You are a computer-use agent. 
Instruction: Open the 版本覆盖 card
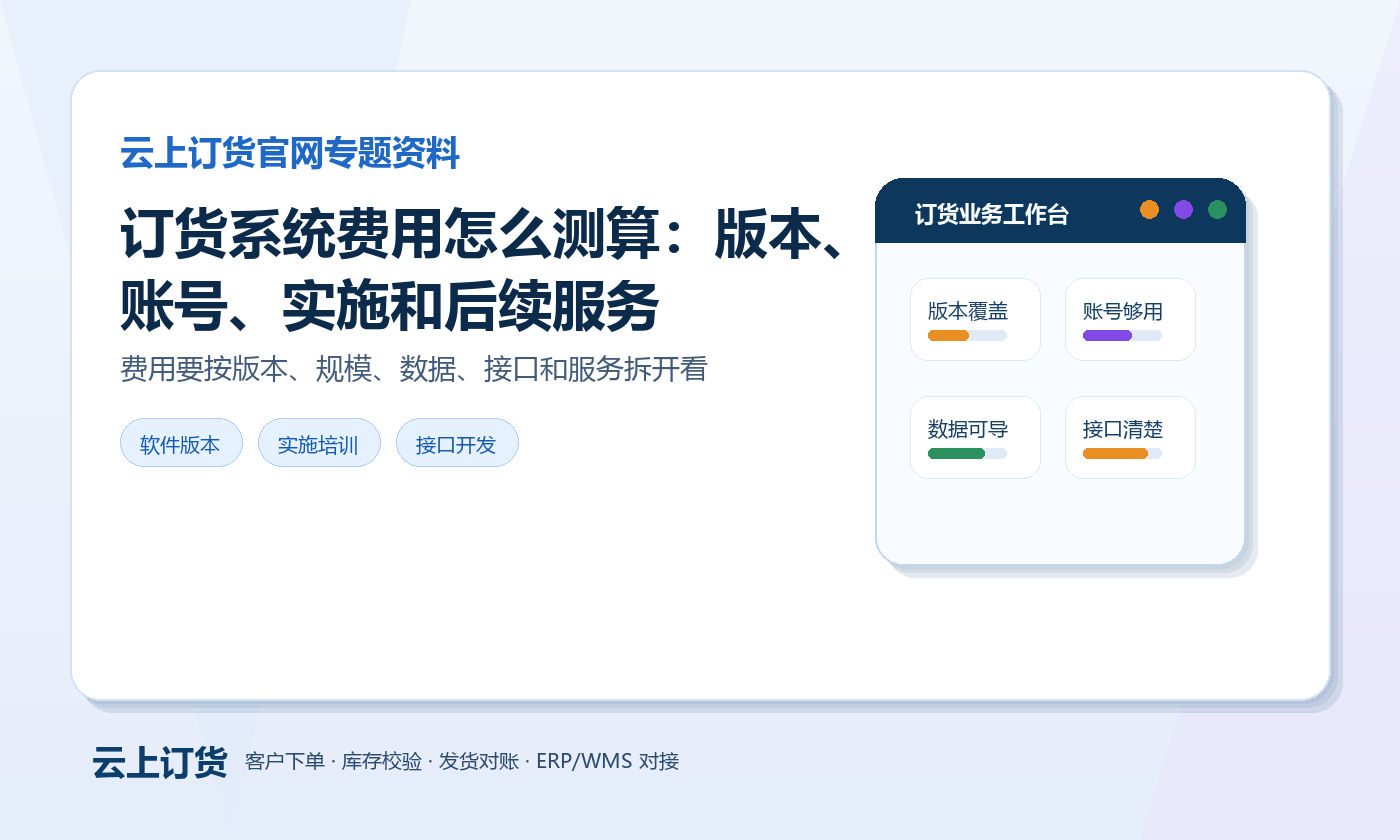click(x=975, y=319)
